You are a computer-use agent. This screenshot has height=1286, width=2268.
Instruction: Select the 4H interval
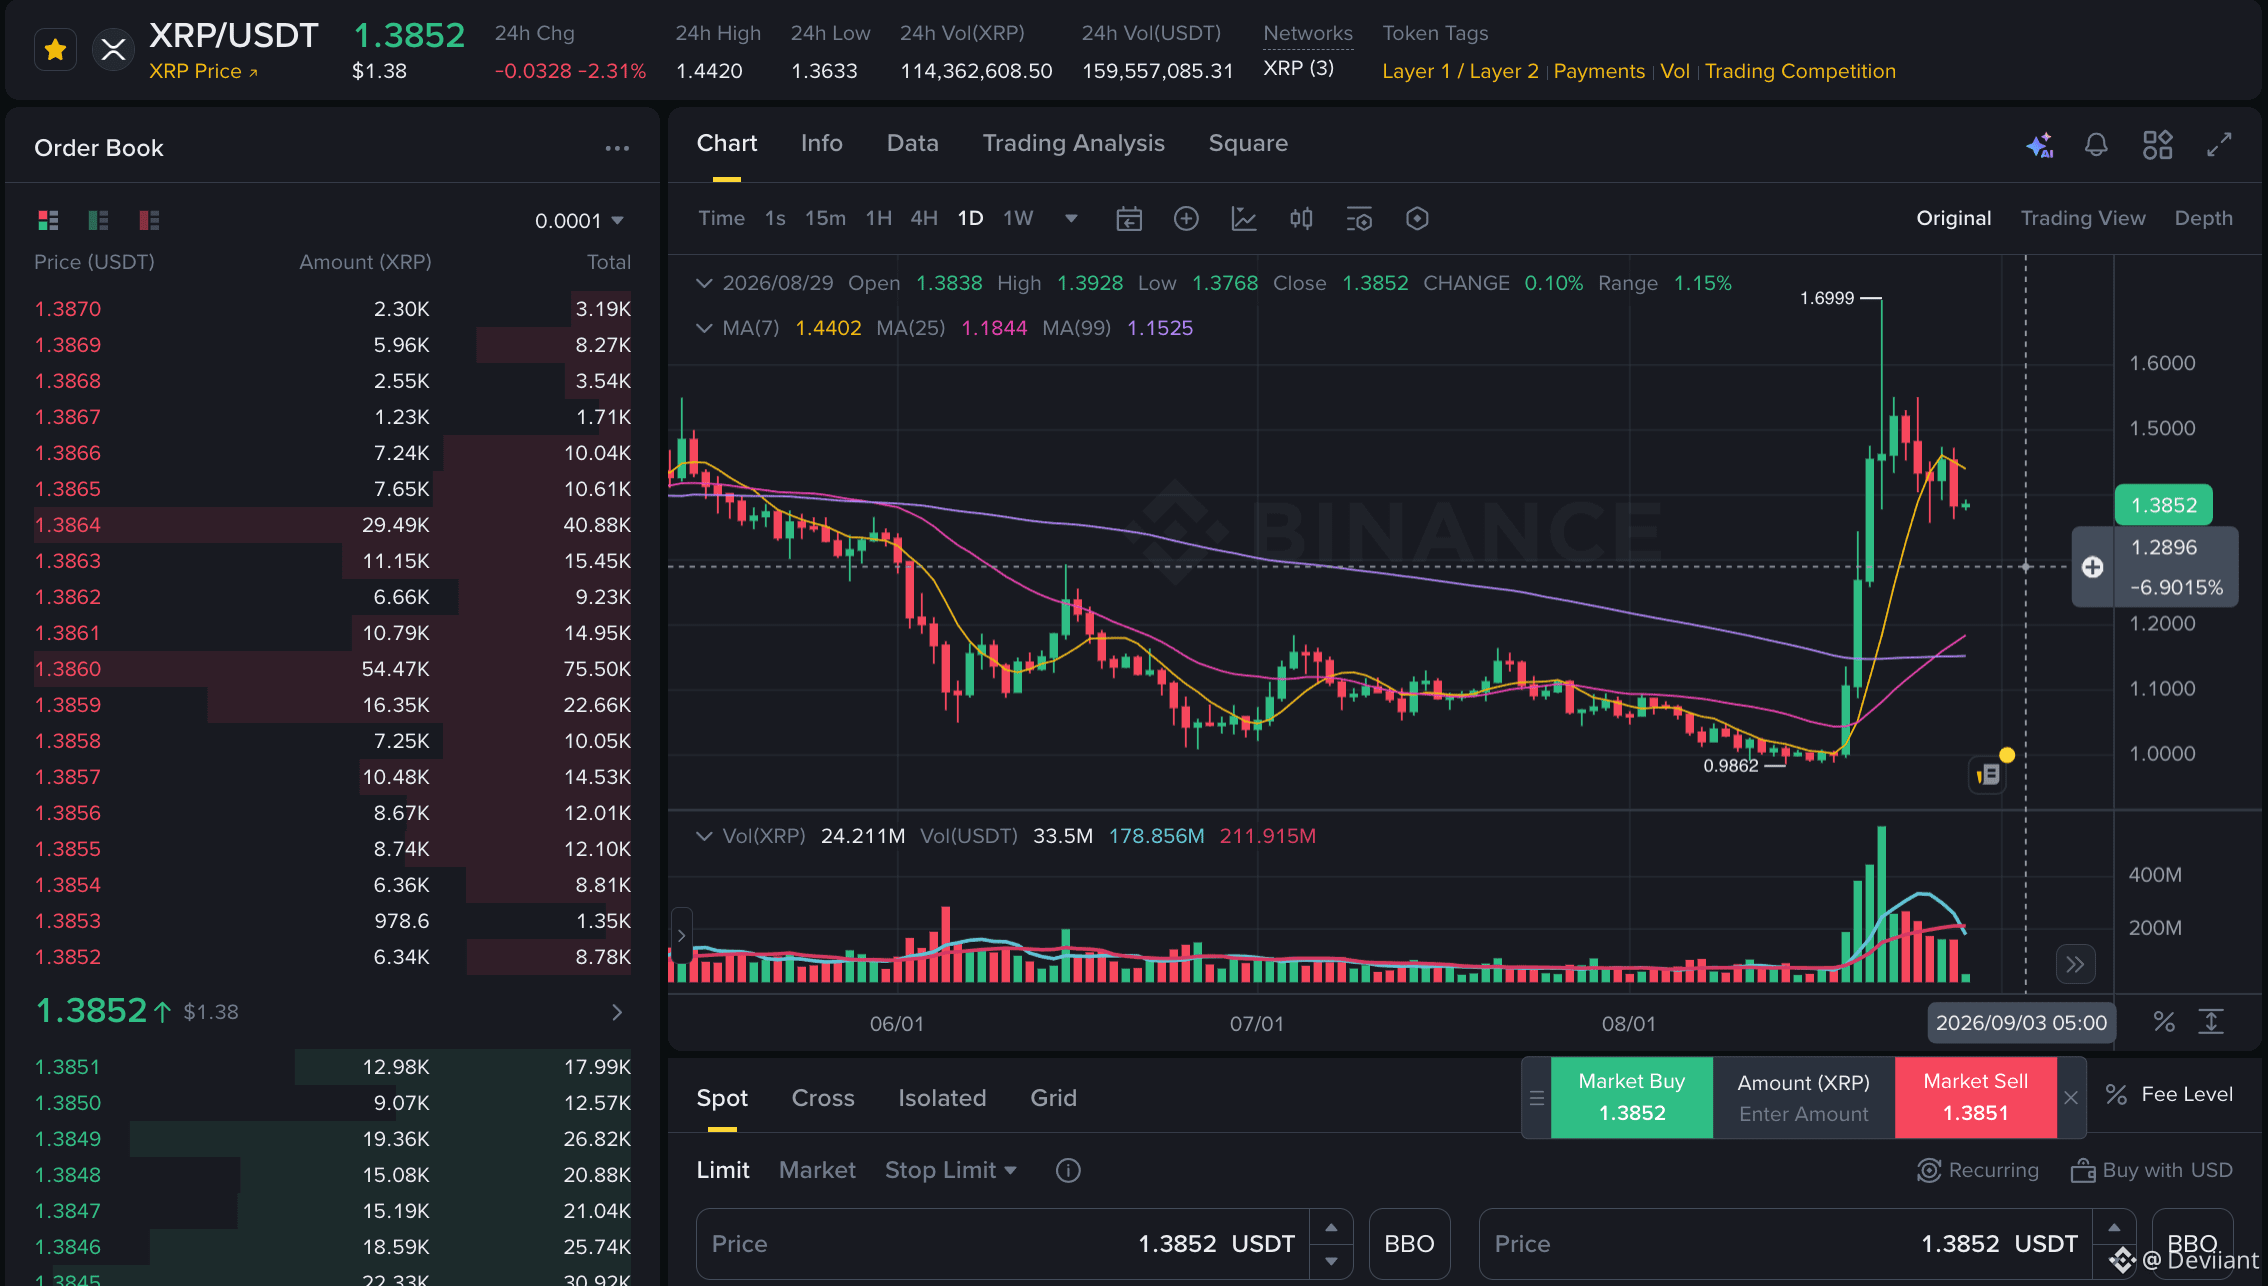pyautogui.click(x=924, y=218)
